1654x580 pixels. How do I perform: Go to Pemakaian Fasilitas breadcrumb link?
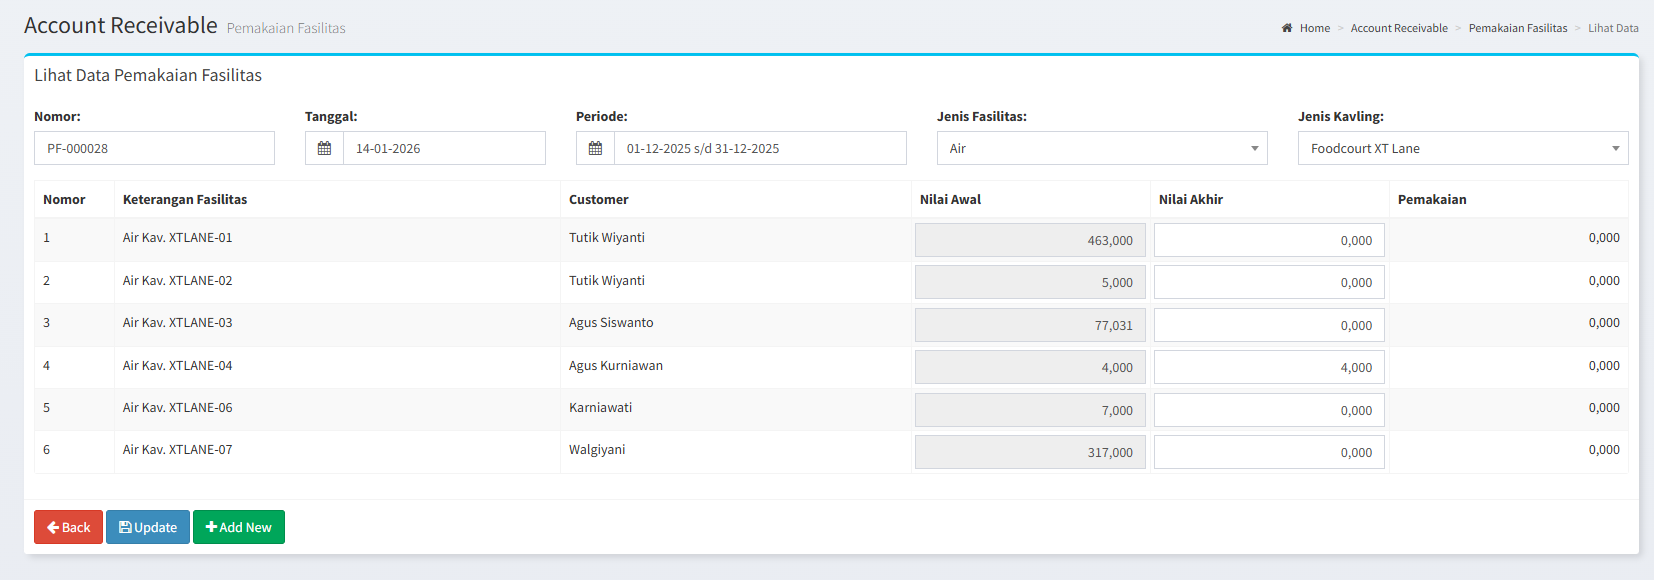point(1517,28)
